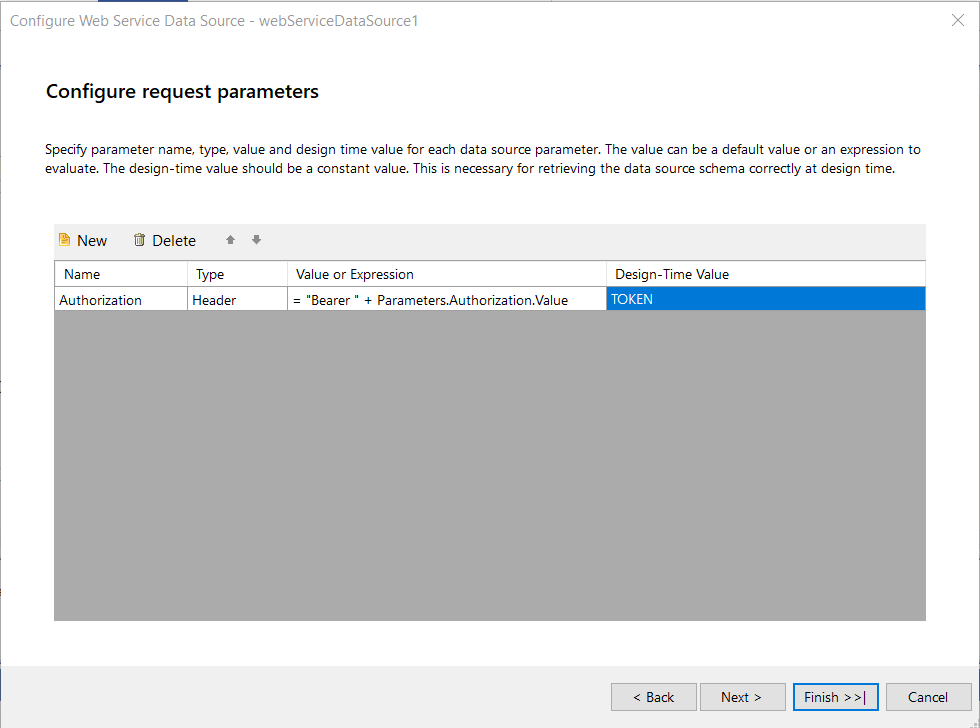Screen dimensions: 980x728
Task: Move parameter up with the up arrow
Action: tap(230, 240)
